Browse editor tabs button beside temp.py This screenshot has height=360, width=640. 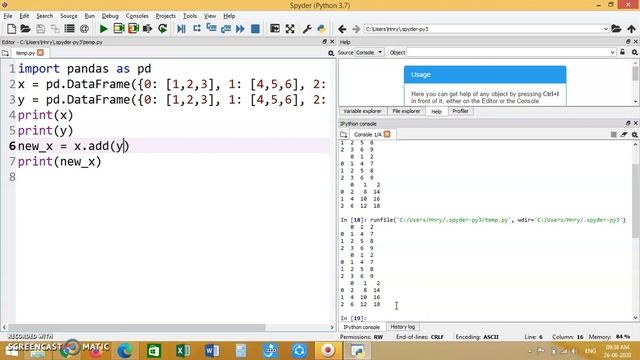coord(5,53)
